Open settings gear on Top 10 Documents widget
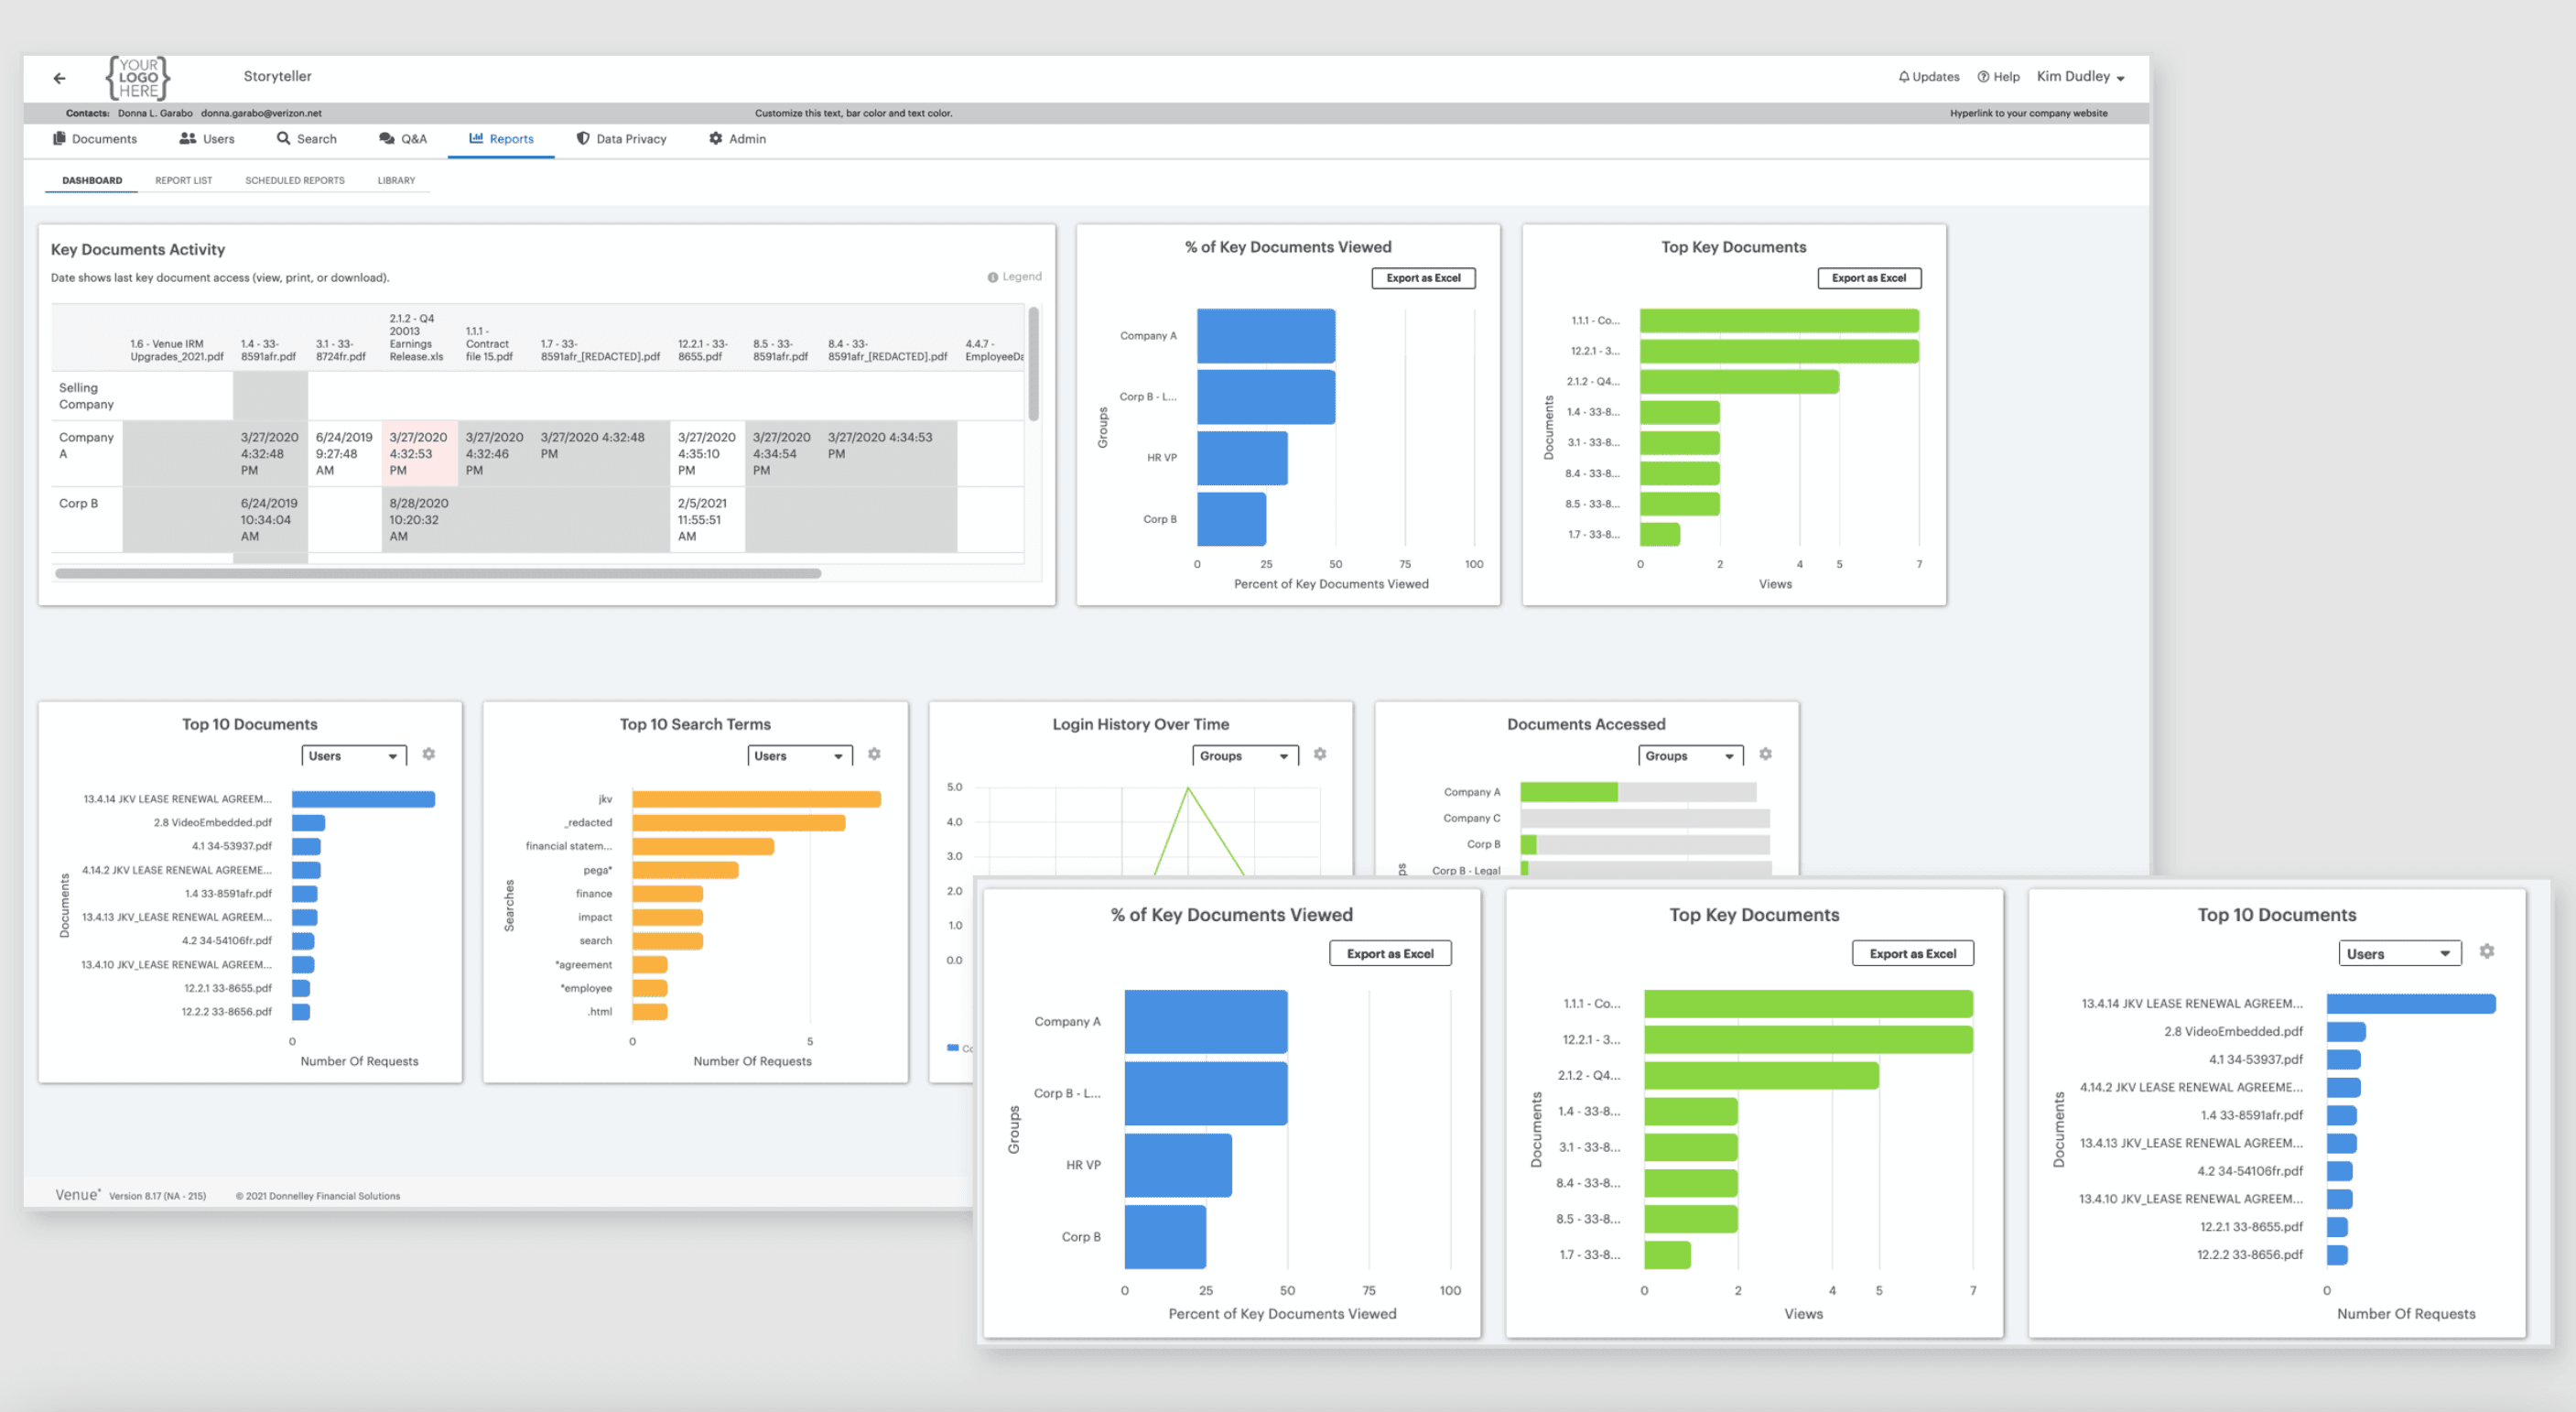2576x1412 pixels. point(428,754)
